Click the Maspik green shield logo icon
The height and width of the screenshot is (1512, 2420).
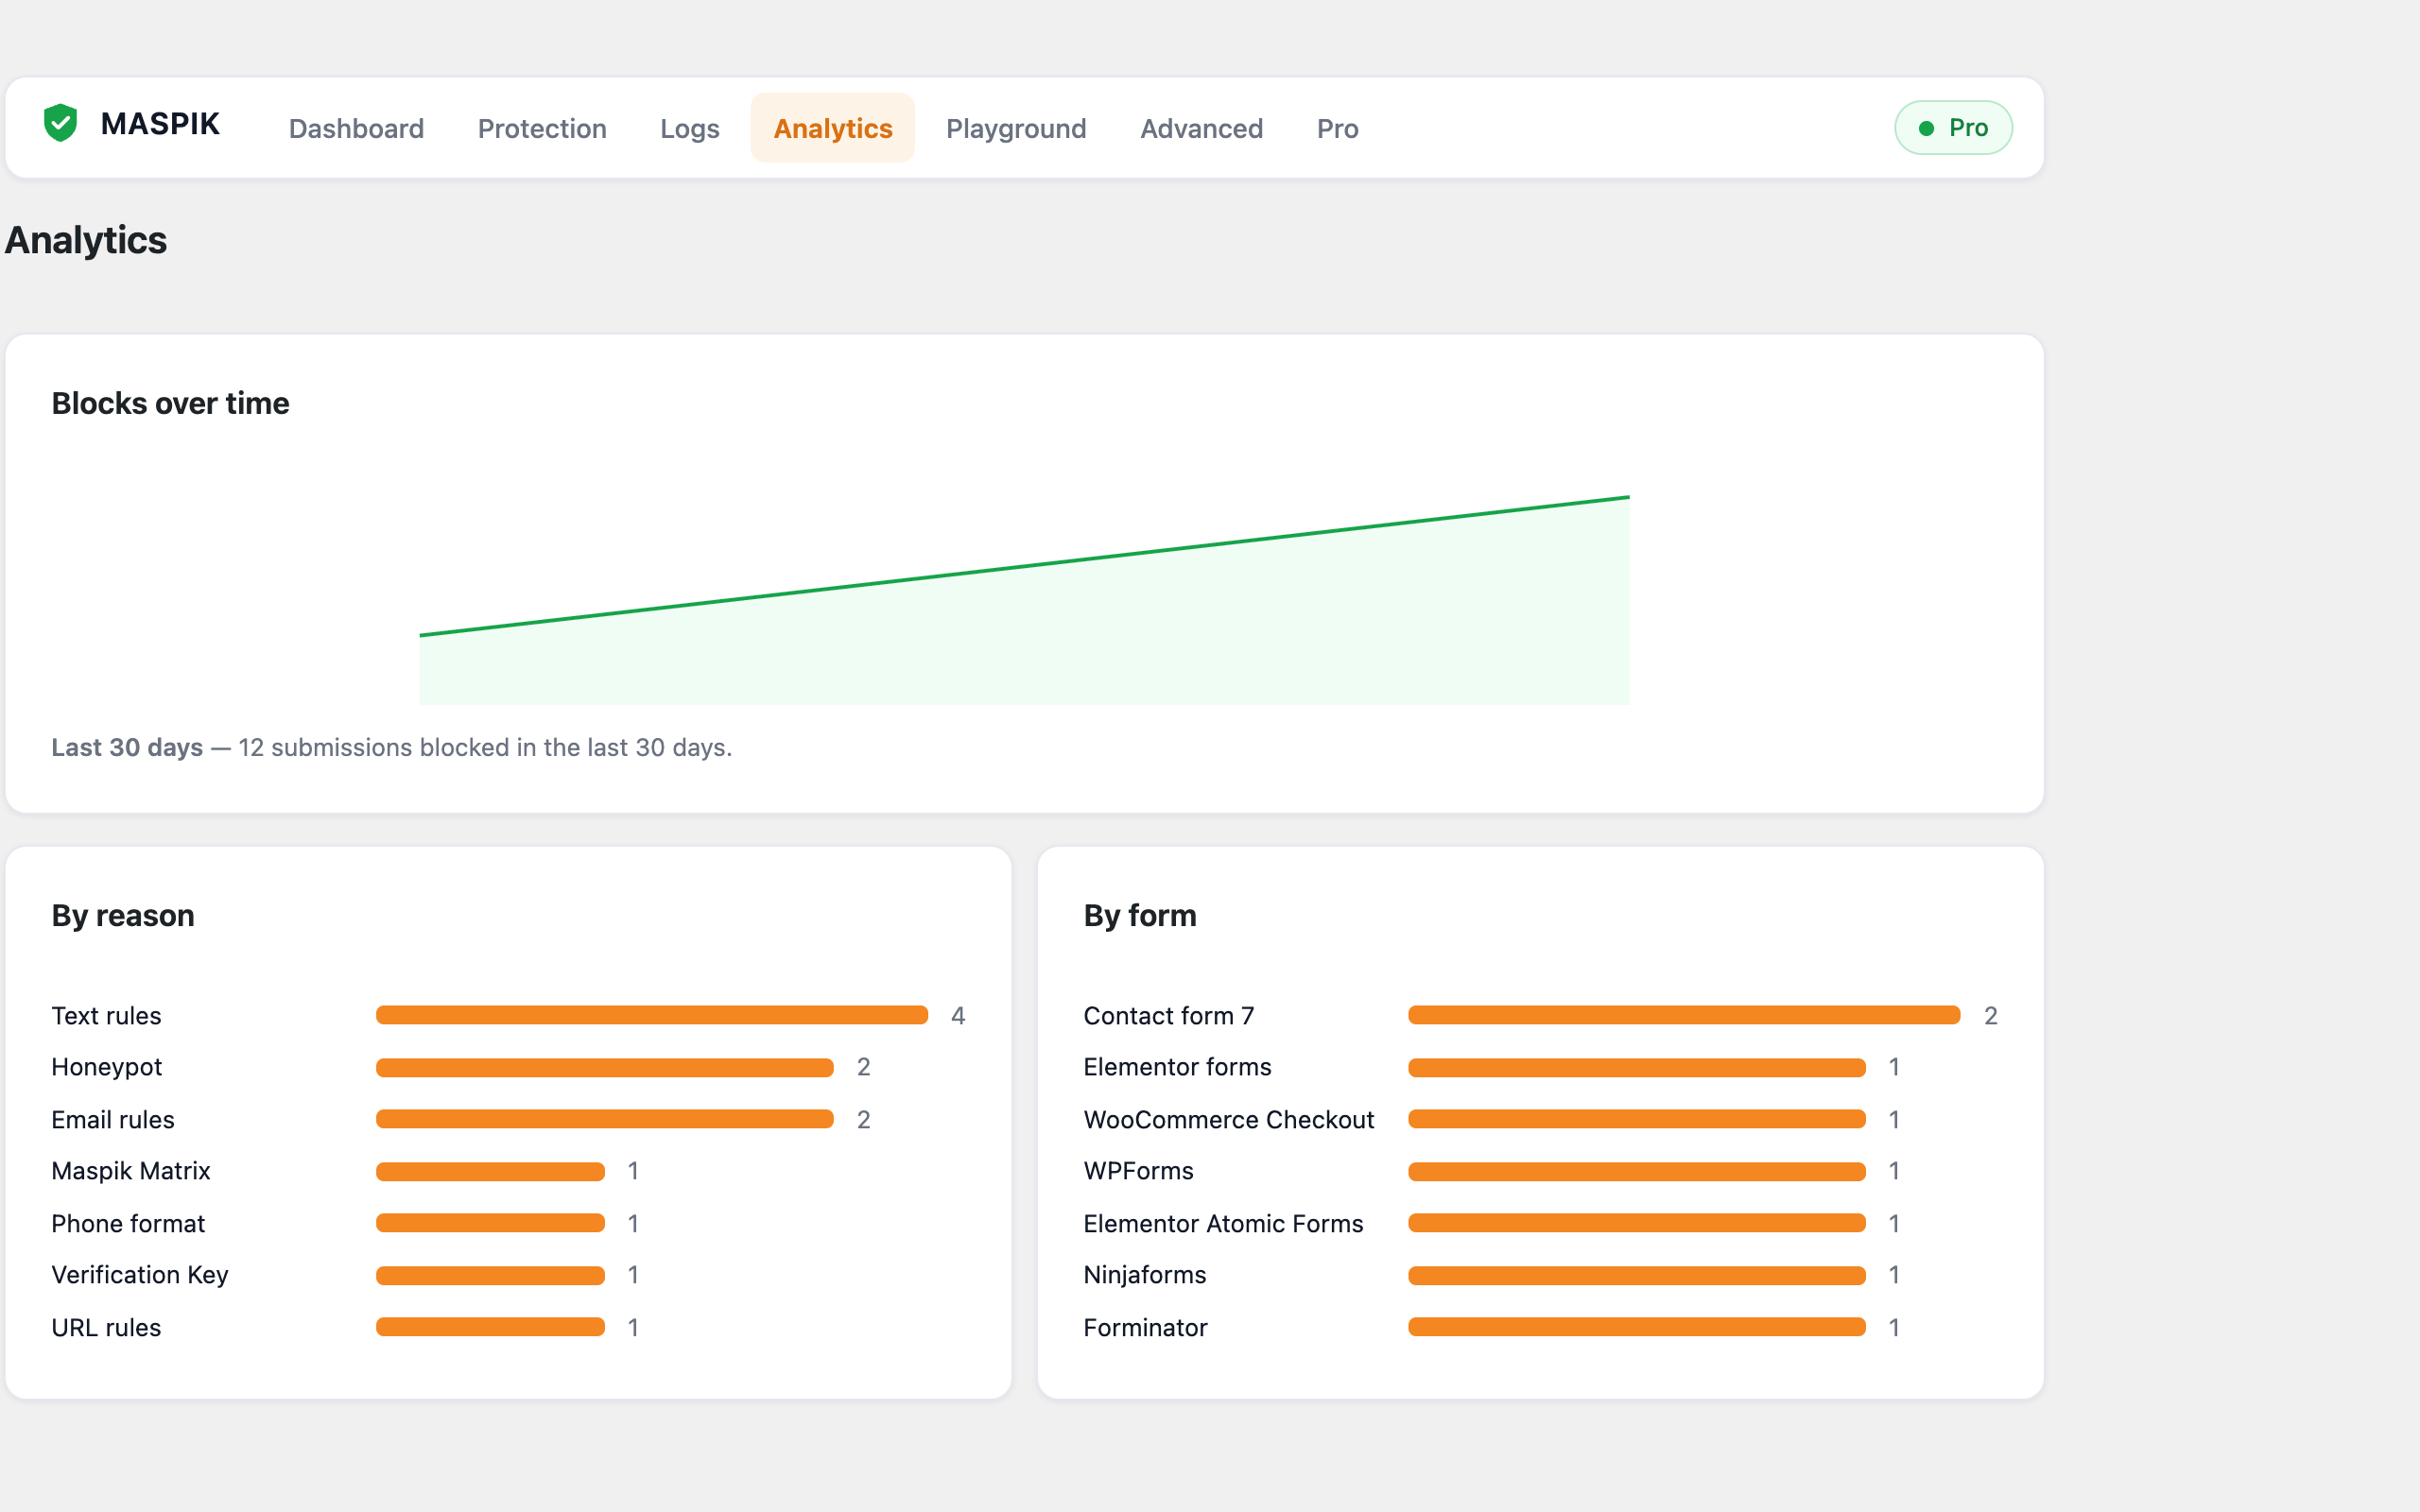[x=61, y=124]
